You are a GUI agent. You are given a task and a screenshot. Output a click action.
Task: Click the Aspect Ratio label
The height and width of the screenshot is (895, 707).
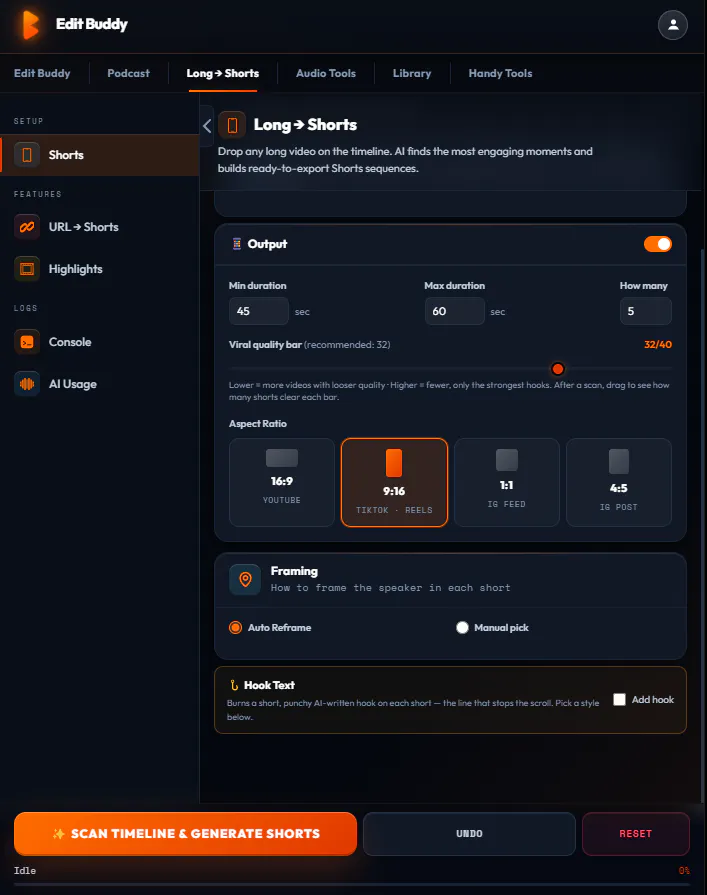(258, 424)
